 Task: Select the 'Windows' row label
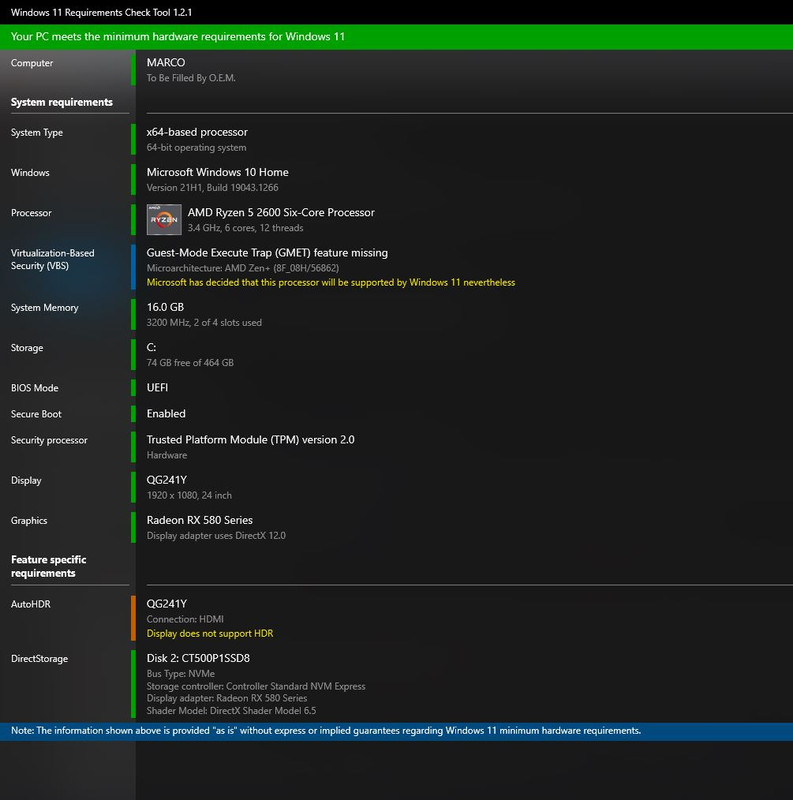[30, 172]
